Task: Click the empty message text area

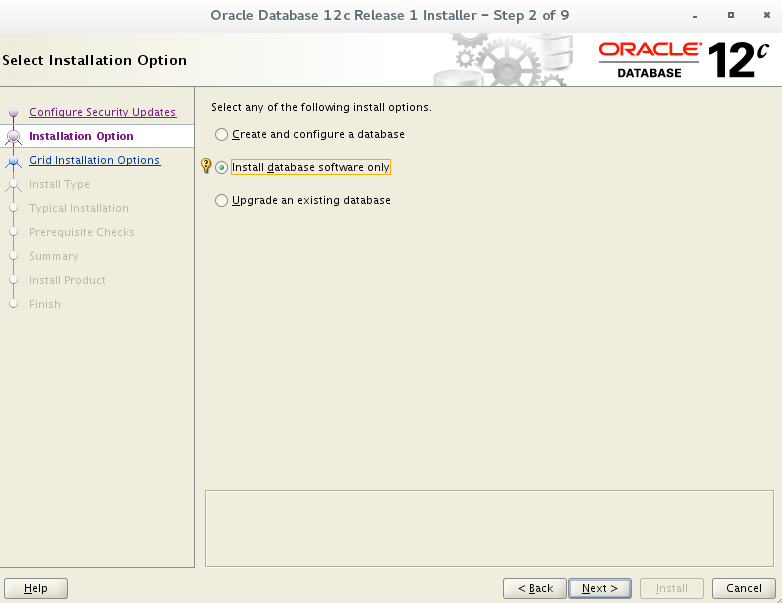Action: pos(489,528)
